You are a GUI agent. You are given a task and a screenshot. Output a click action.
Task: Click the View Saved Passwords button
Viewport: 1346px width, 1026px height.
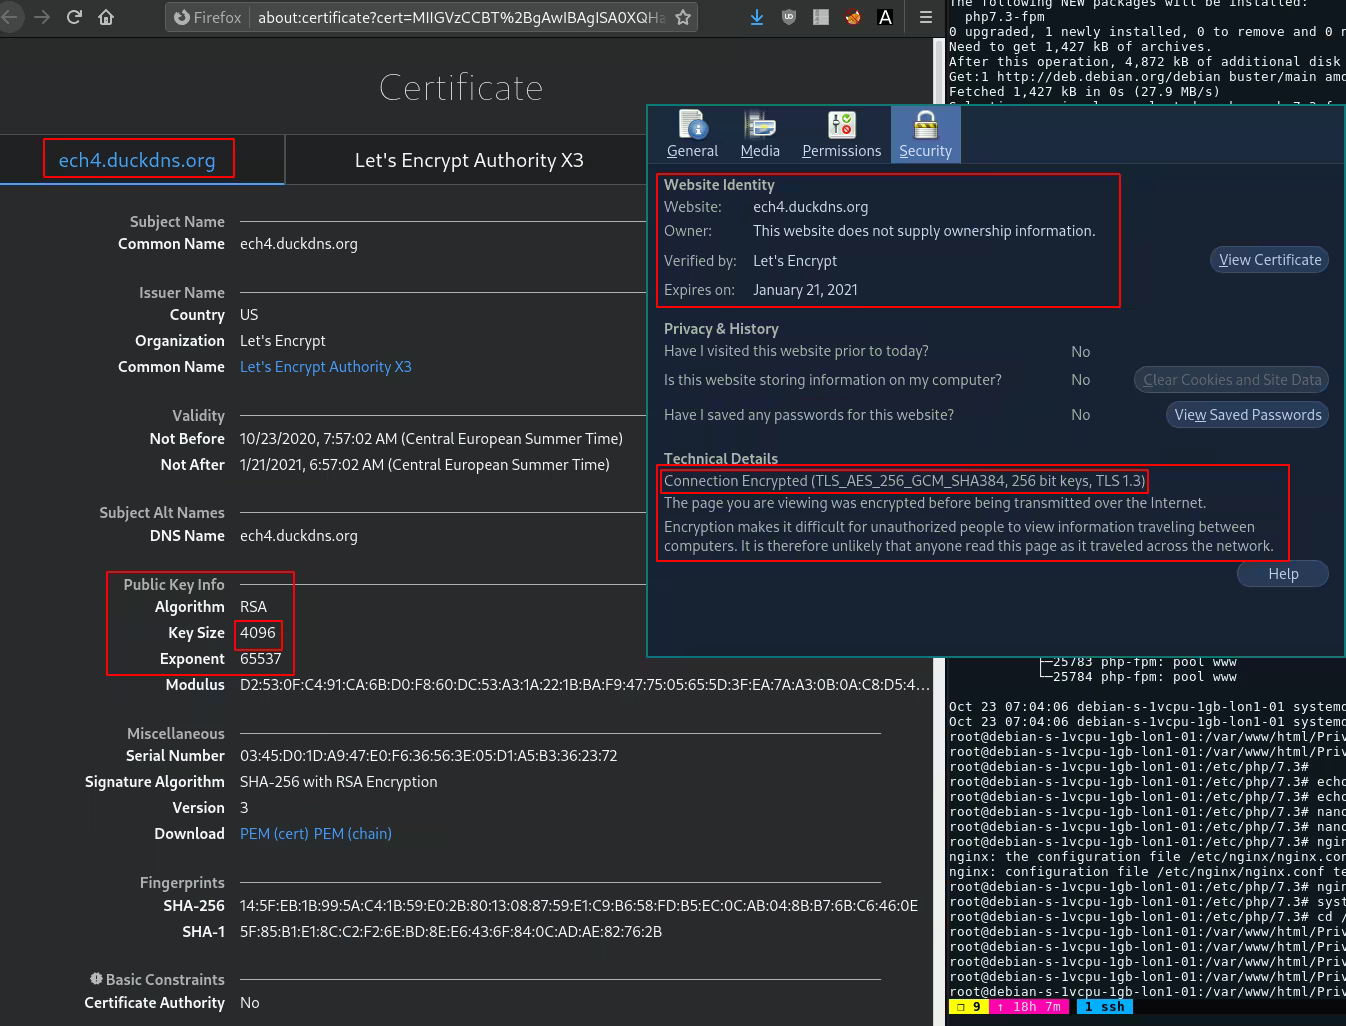(1248, 415)
